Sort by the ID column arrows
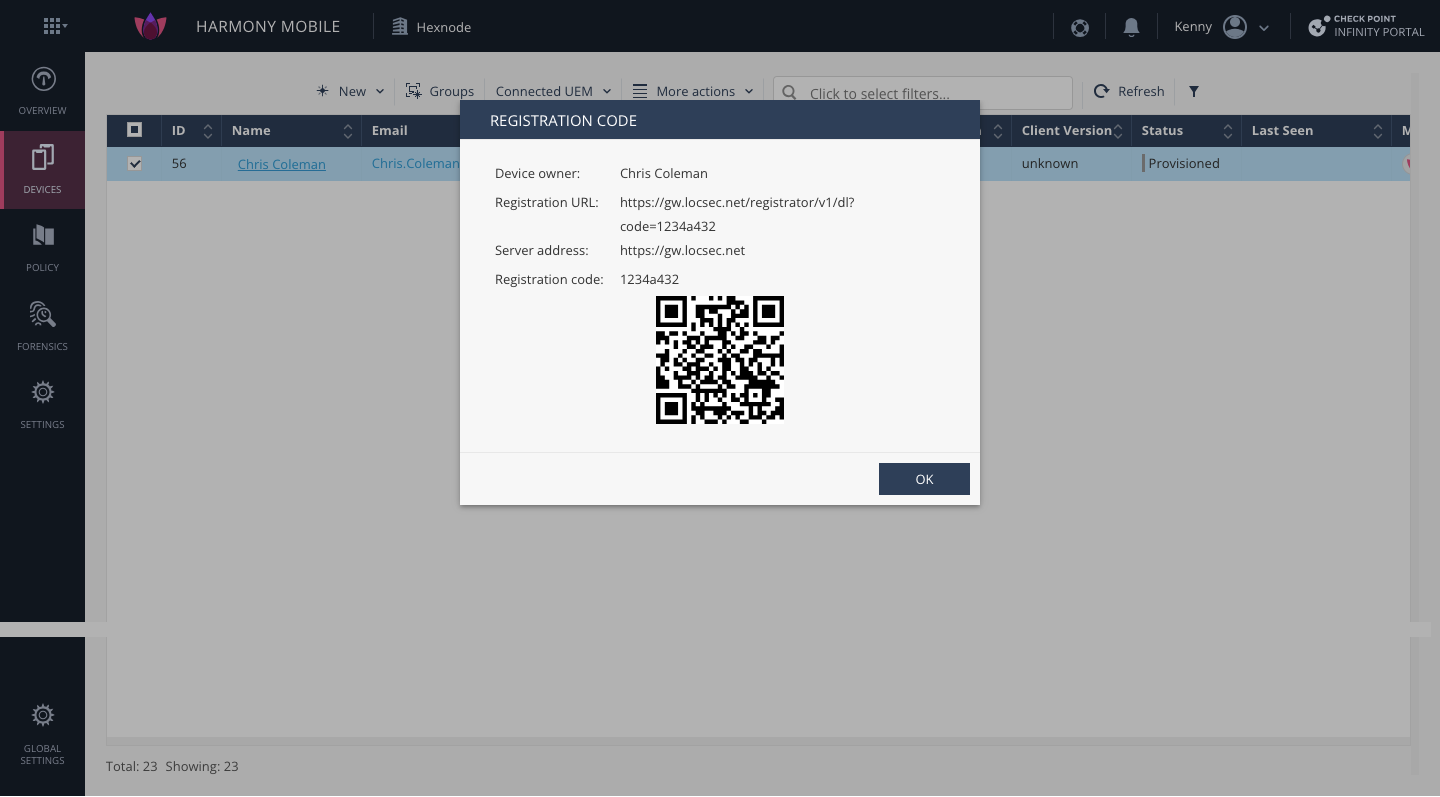The image size is (1440, 797). point(208,131)
